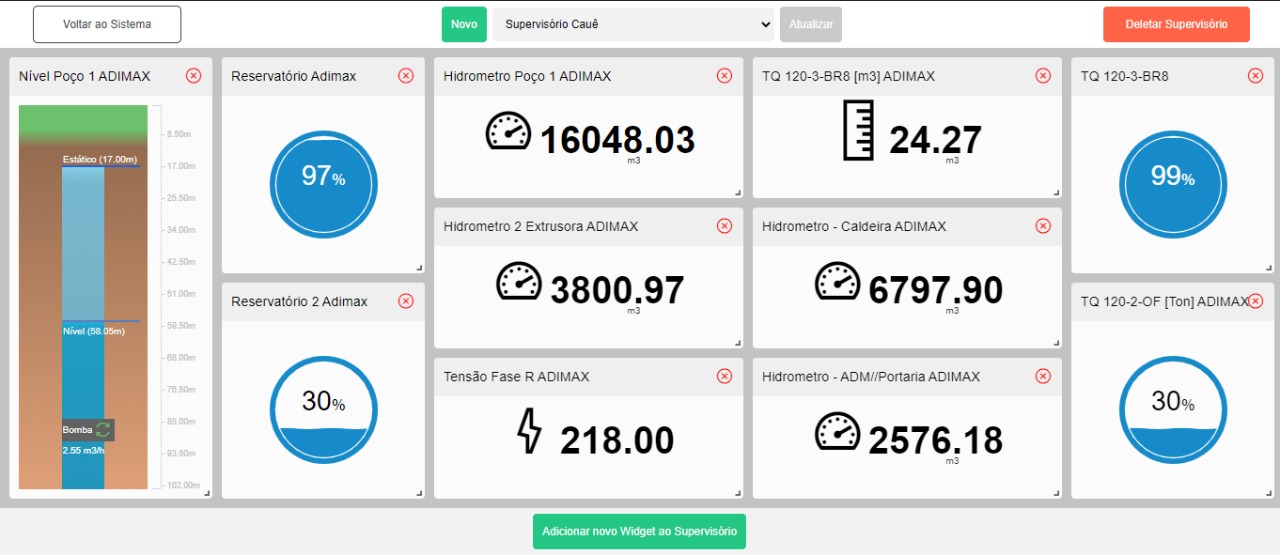Close the Reservatório Adimax widget
Screen dimensions: 1280x555
[x=405, y=76]
